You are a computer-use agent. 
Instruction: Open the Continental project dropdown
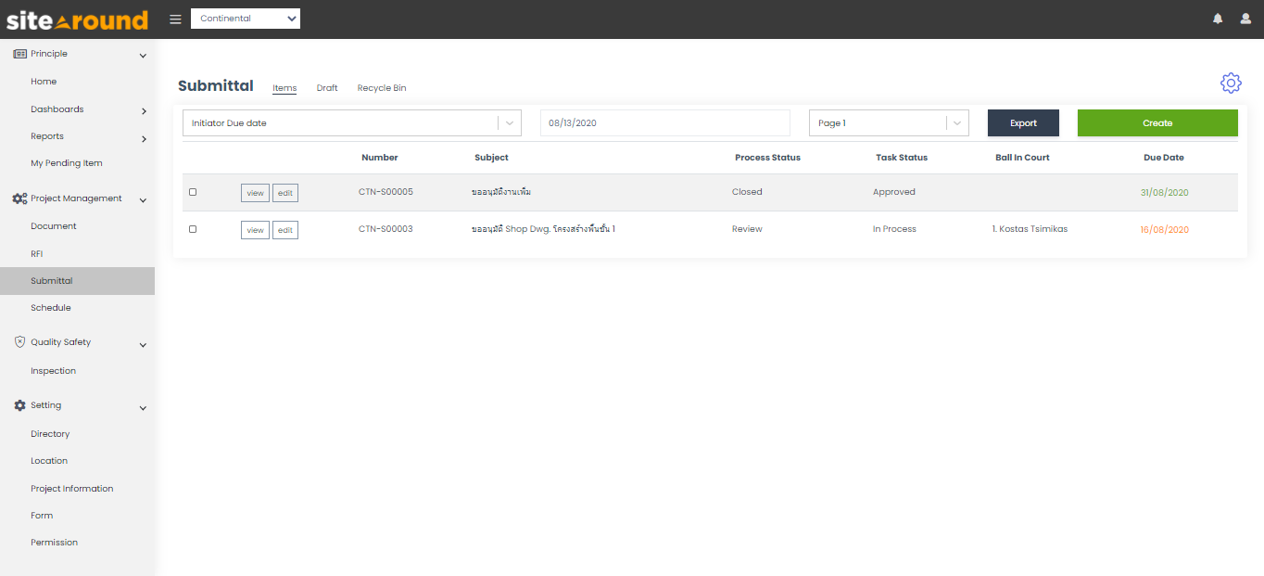(x=245, y=18)
